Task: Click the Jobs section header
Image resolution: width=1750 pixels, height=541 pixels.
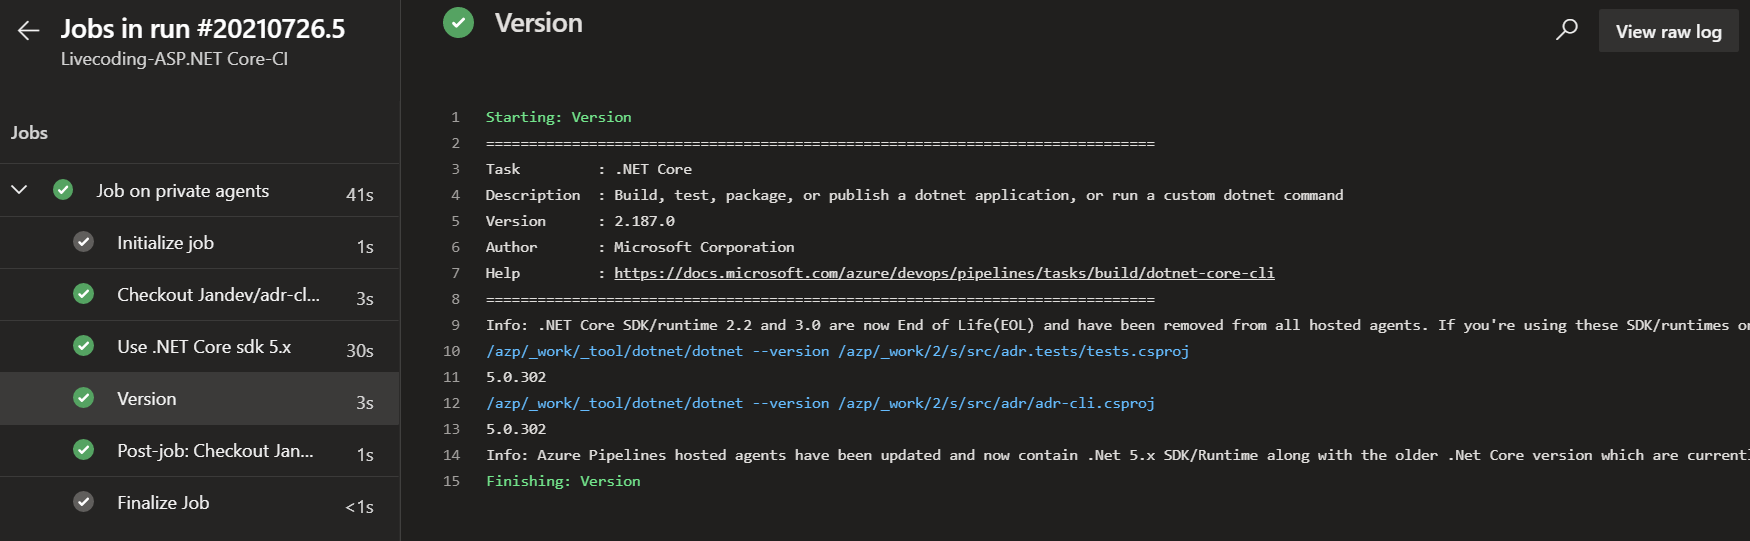Action: (x=29, y=133)
